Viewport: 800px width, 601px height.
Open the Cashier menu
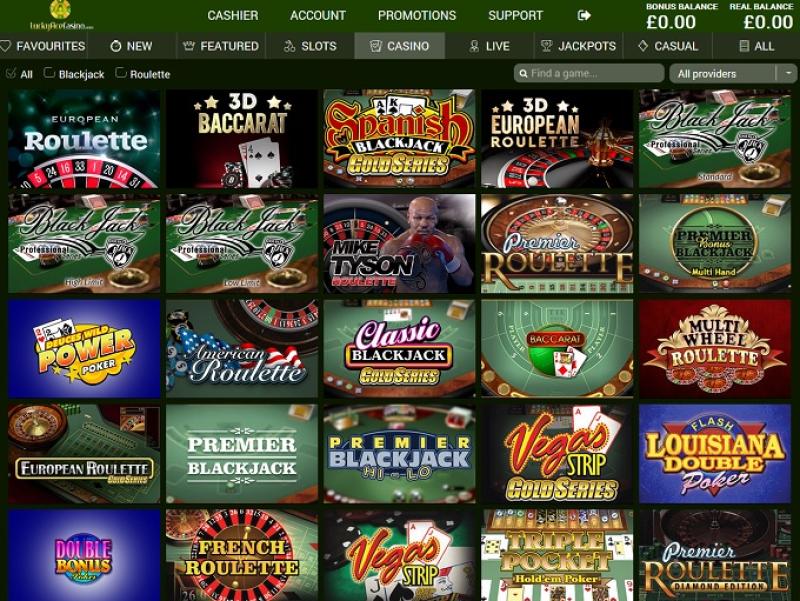pyautogui.click(x=233, y=16)
